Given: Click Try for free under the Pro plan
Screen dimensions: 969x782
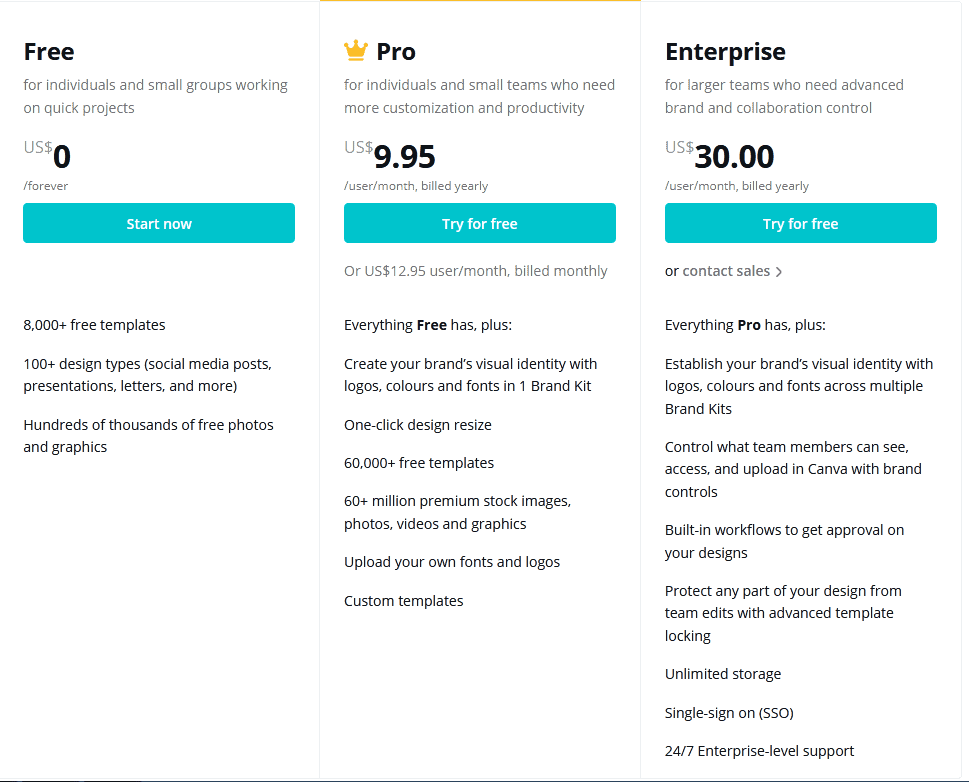Looking at the screenshot, I should pos(479,222).
